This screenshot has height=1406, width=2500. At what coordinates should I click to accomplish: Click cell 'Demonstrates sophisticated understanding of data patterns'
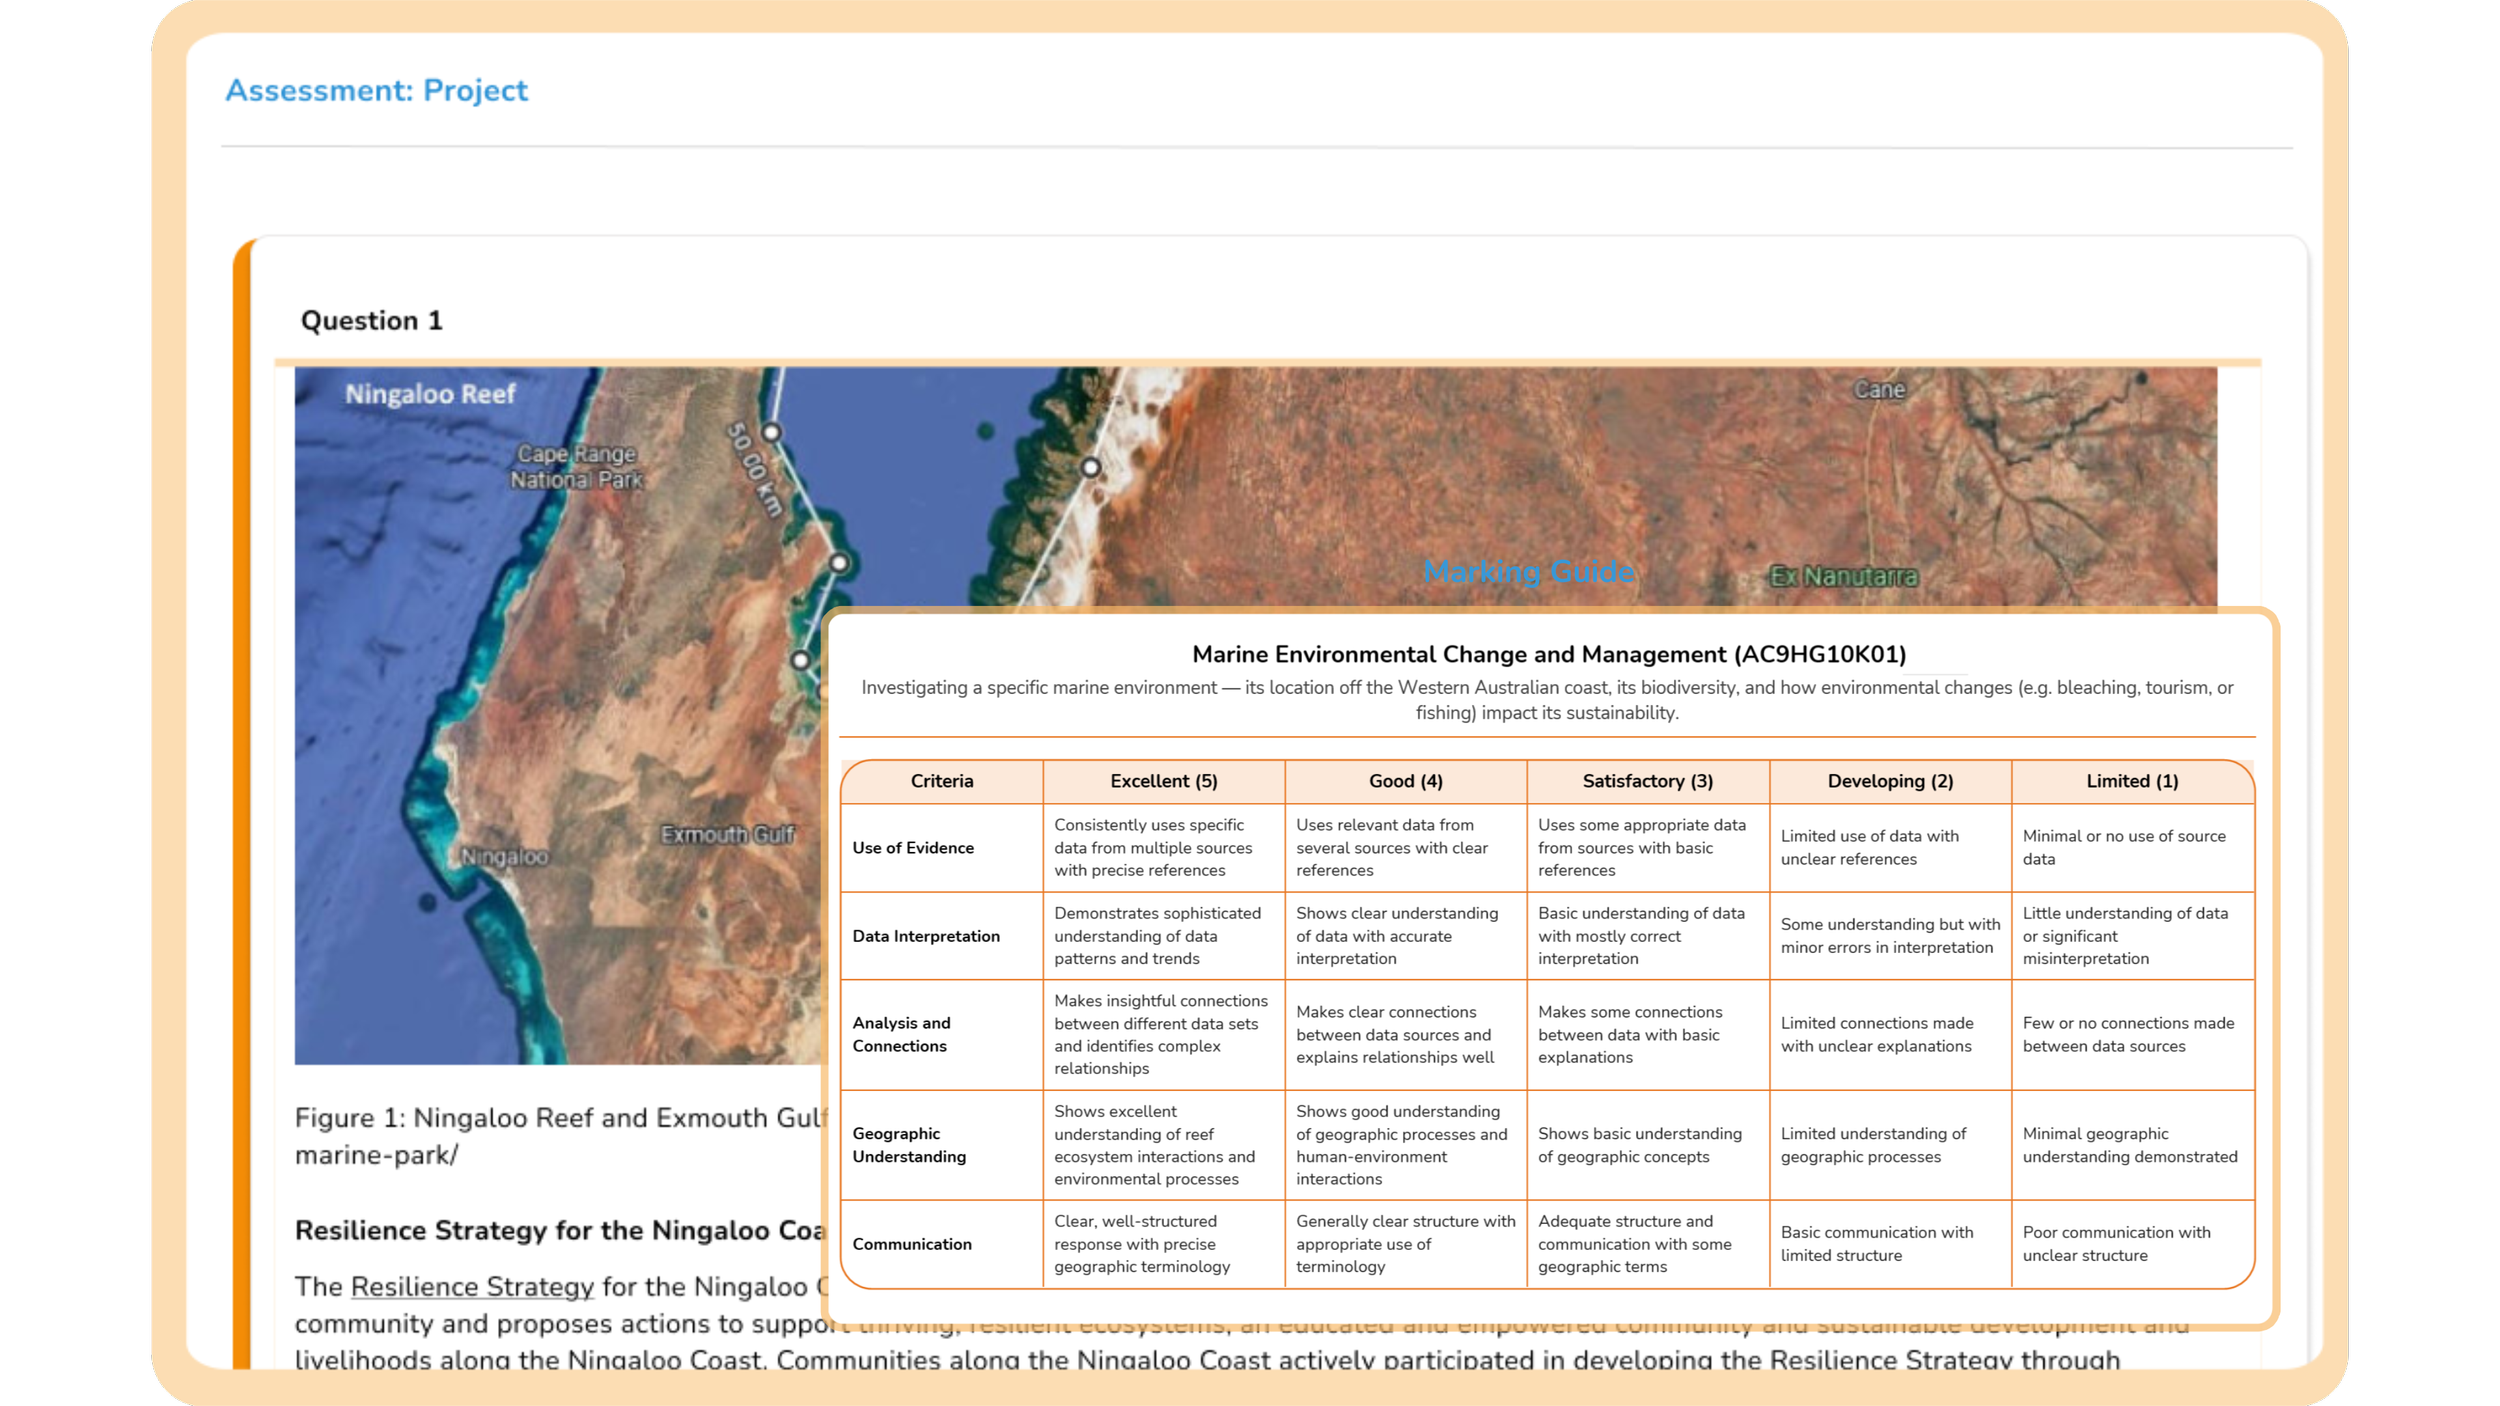click(x=1164, y=936)
